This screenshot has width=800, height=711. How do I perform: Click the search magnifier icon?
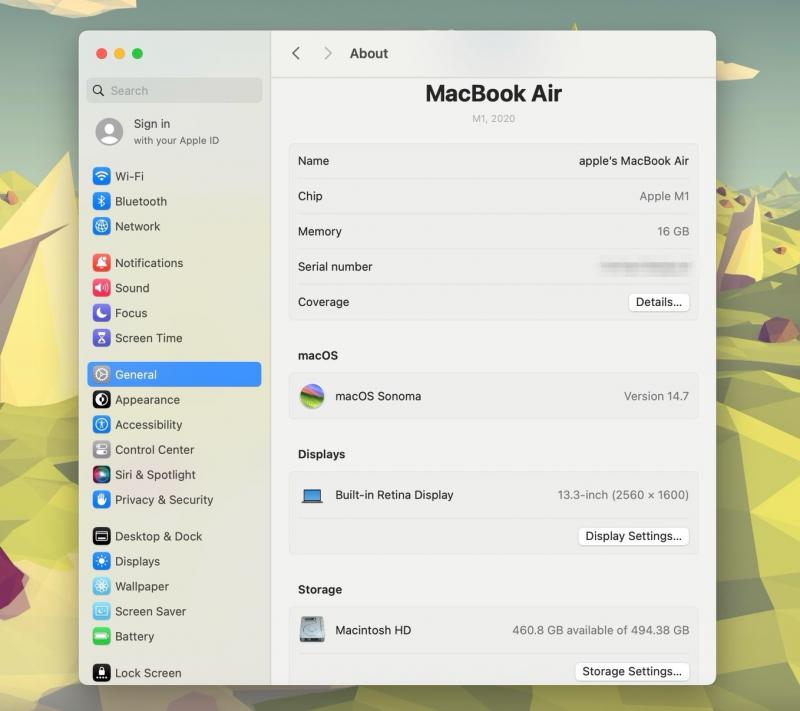pyautogui.click(x=98, y=90)
